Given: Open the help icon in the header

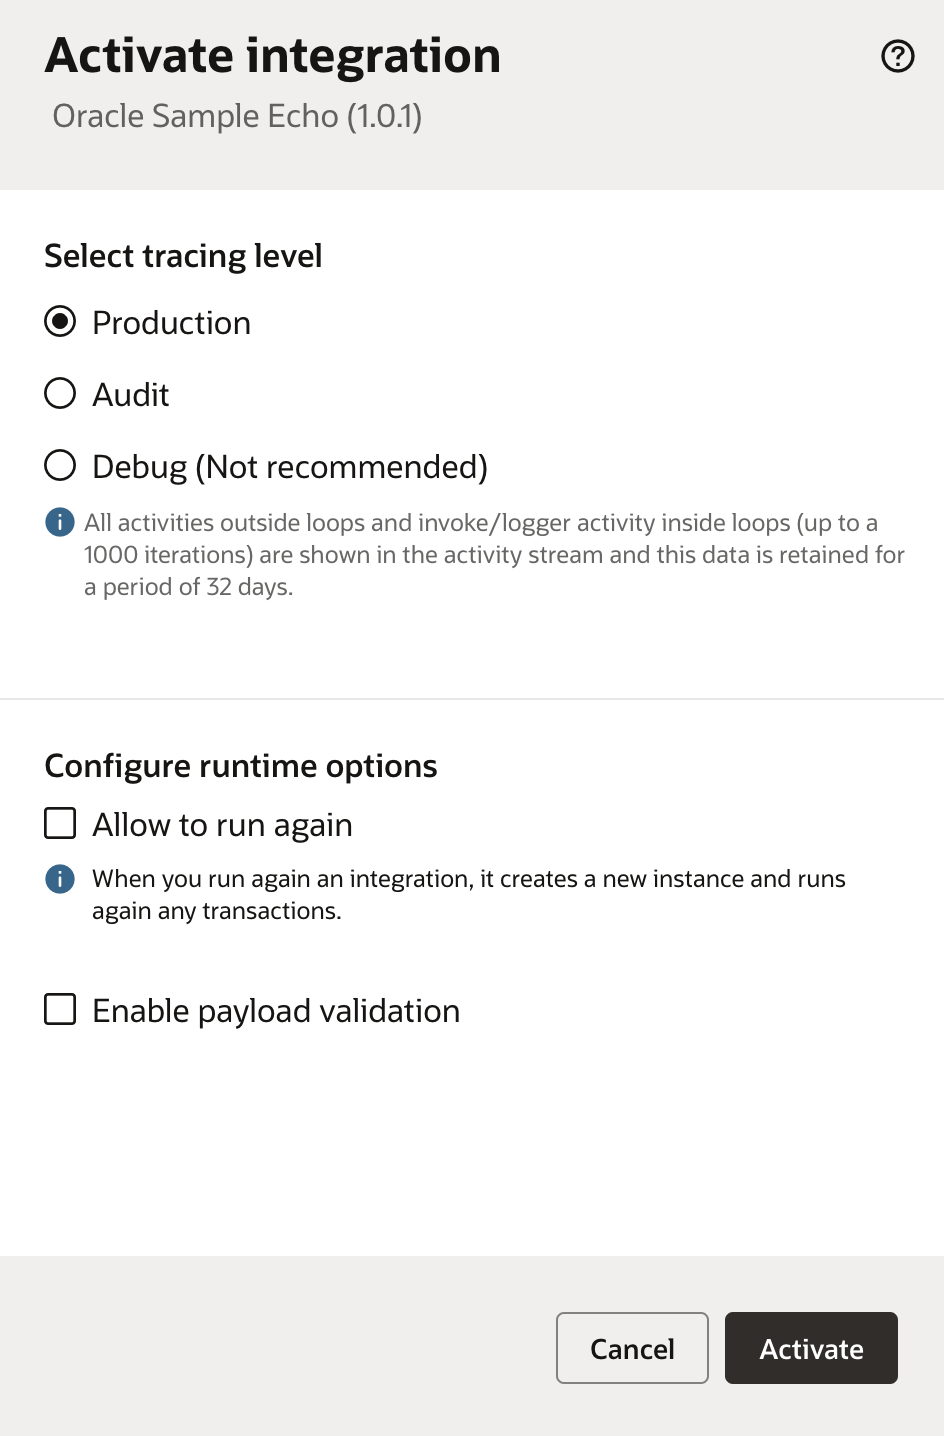Looking at the screenshot, I should 897,57.
